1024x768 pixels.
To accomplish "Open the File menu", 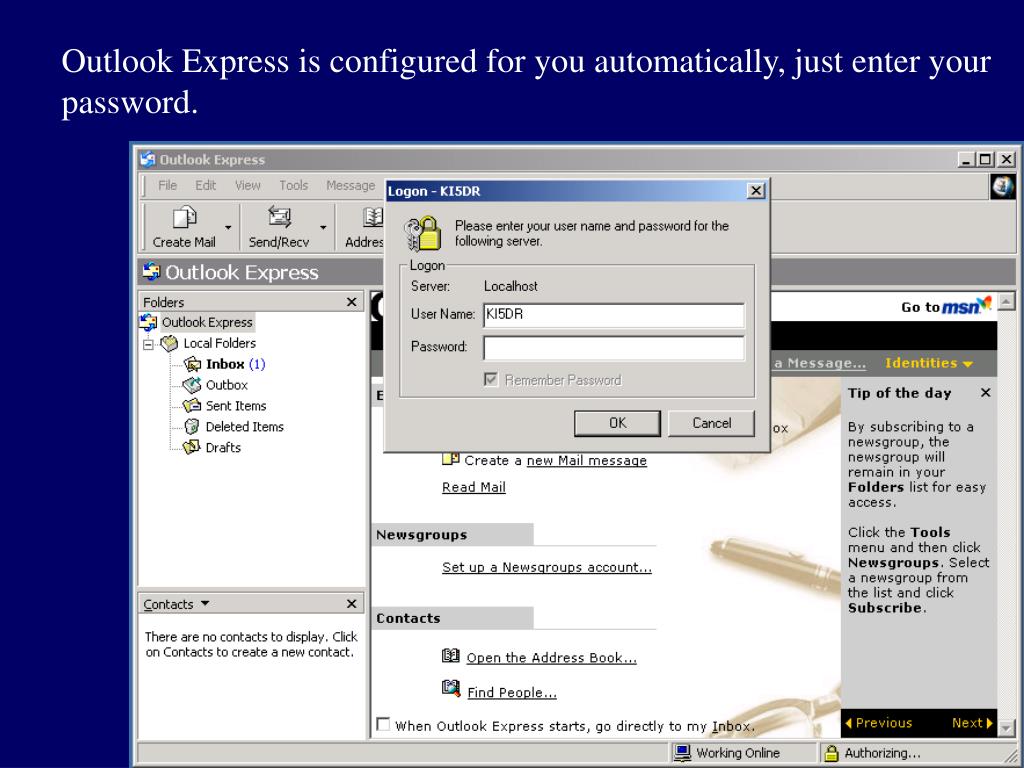I will pyautogui.click(x=167, y=185).
